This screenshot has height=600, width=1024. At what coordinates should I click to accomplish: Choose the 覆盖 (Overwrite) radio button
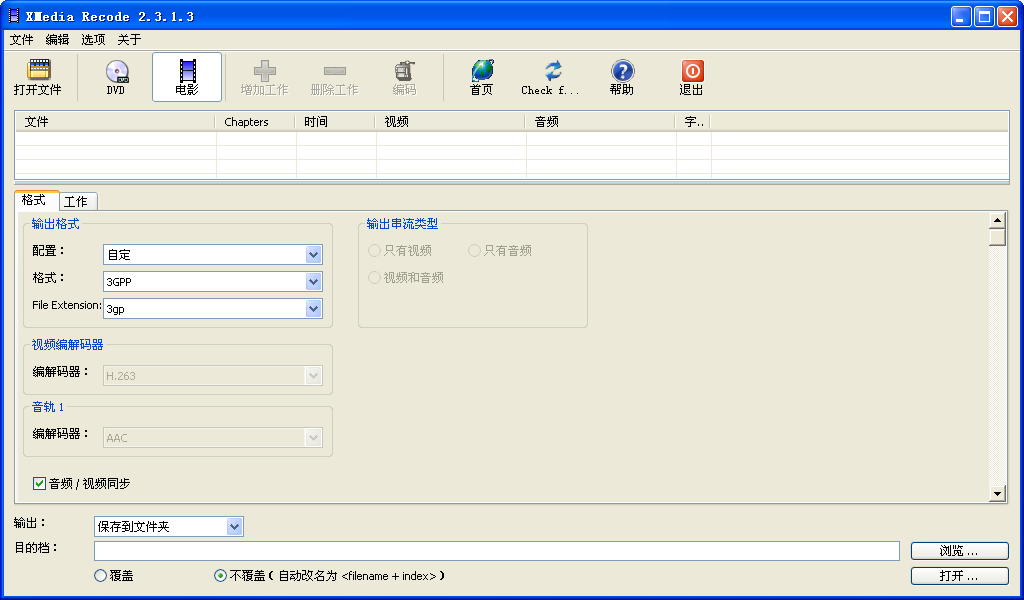[x=101, y=576]
